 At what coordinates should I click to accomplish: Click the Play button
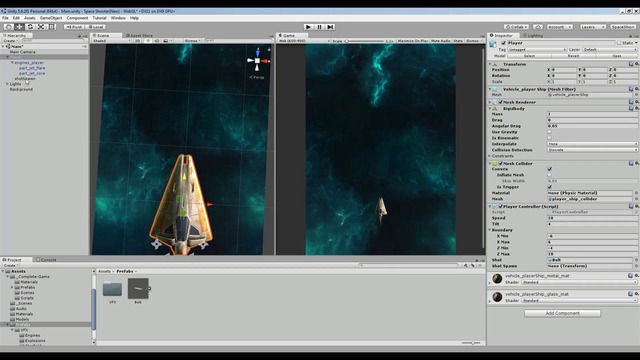tap(309, 27)
